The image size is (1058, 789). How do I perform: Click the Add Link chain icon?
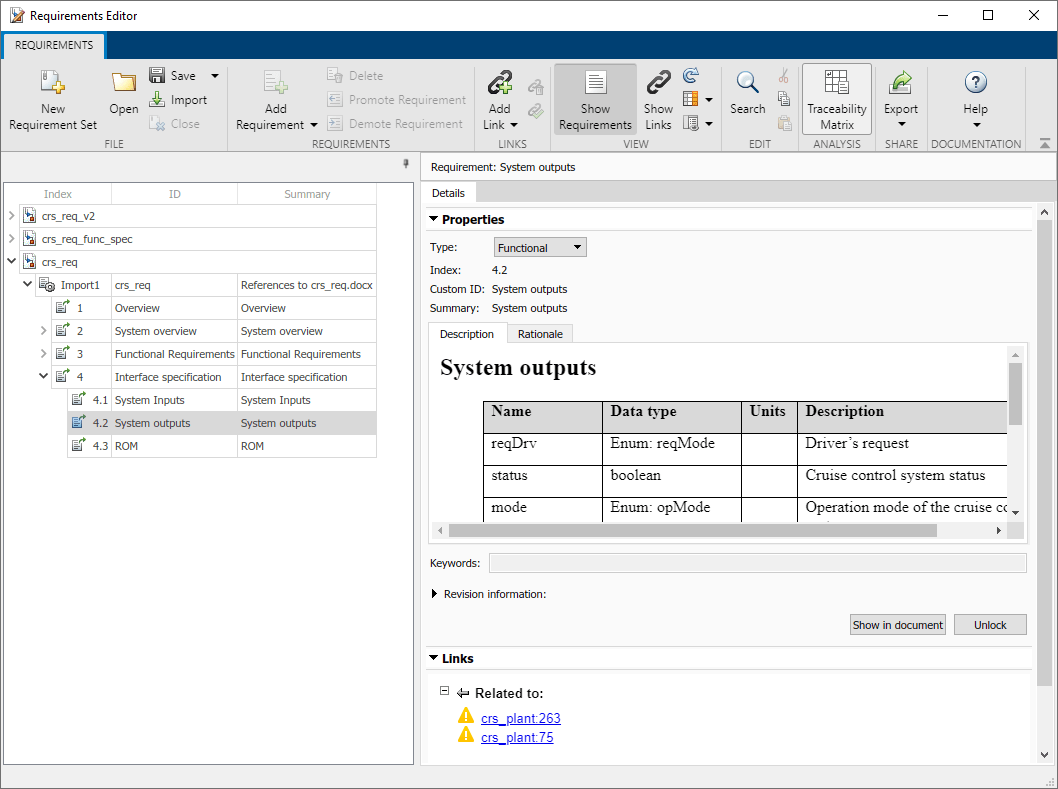coord(499,83)
